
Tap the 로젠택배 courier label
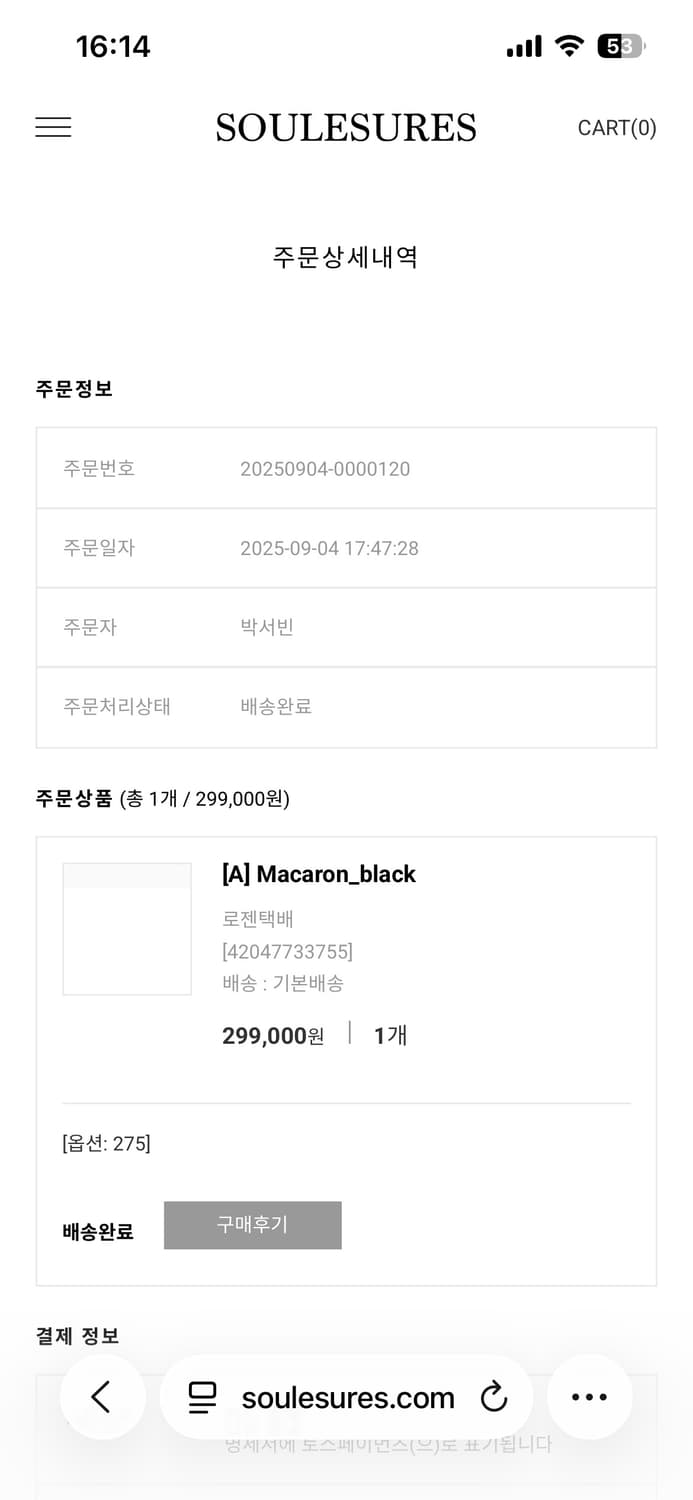(259, 918)
